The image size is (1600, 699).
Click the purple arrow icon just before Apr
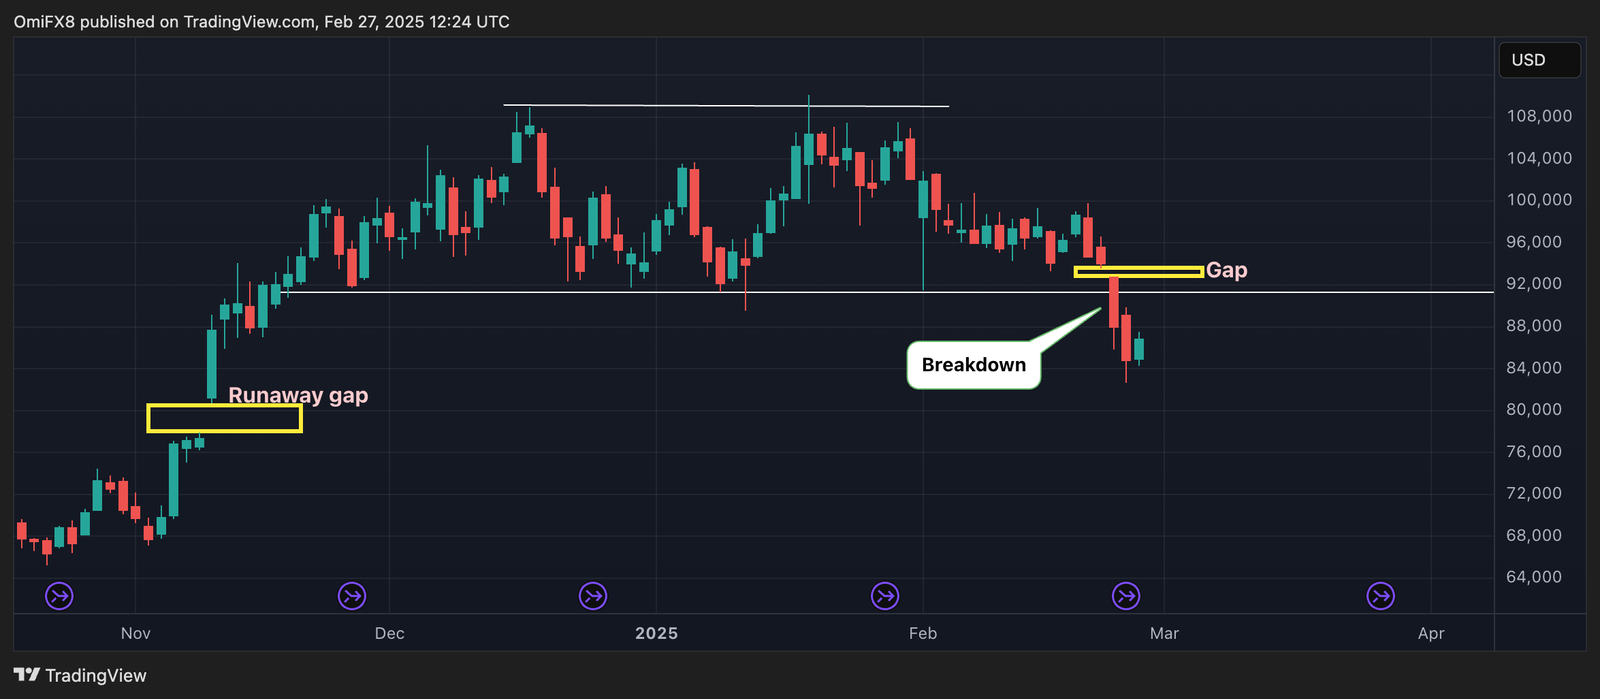pyautogui.click(x=1381, y=597)
